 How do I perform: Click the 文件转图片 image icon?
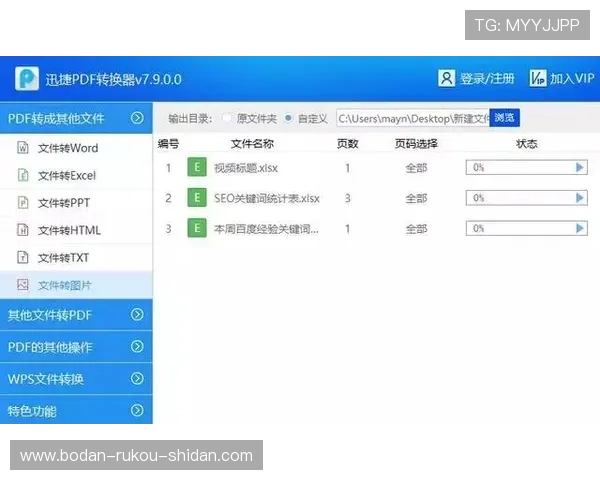[x=23, y=285]
